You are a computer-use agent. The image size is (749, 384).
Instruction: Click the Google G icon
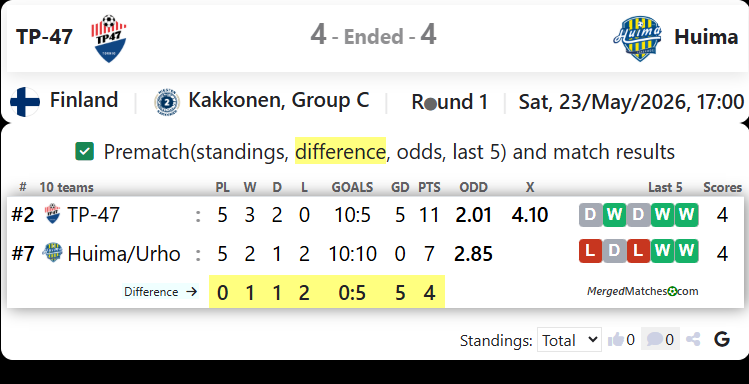coord(722,339)
